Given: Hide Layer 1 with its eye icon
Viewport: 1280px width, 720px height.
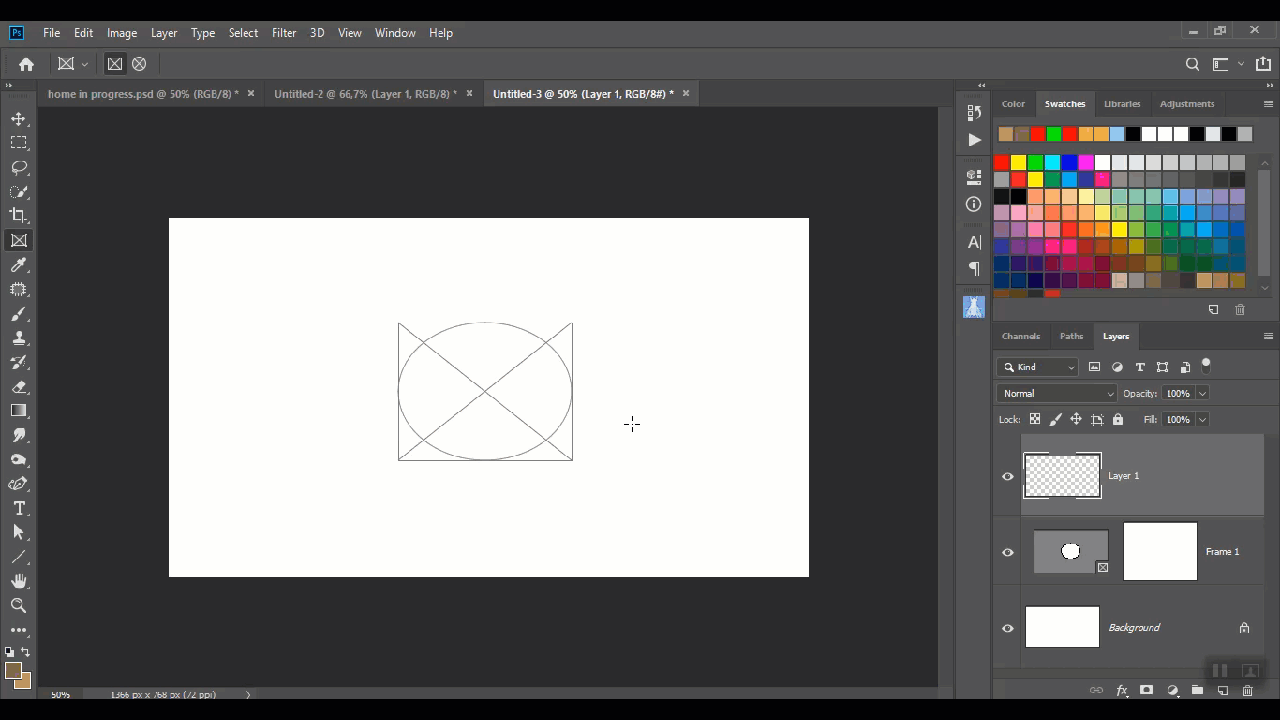Looking at the screenshot, I should (x=1008, y=476).
